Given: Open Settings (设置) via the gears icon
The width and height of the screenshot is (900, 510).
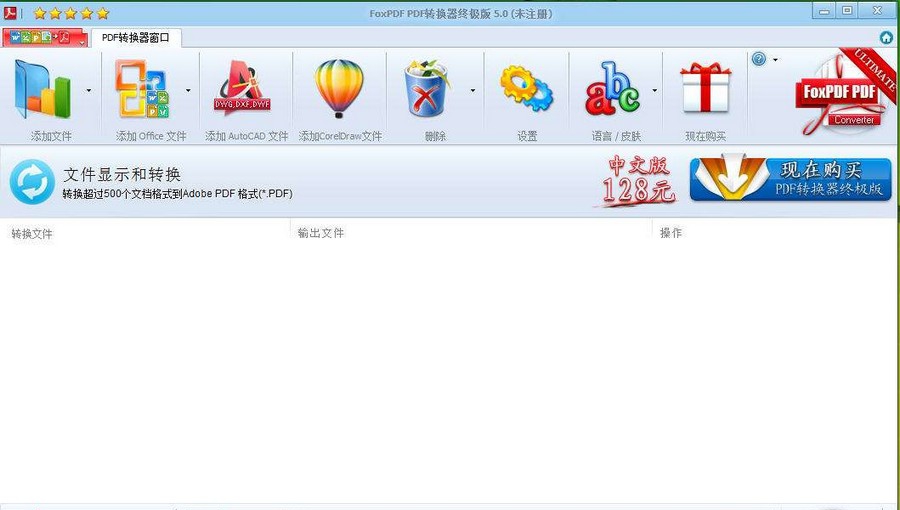Looking at the screenshot, I should [526, 89].
